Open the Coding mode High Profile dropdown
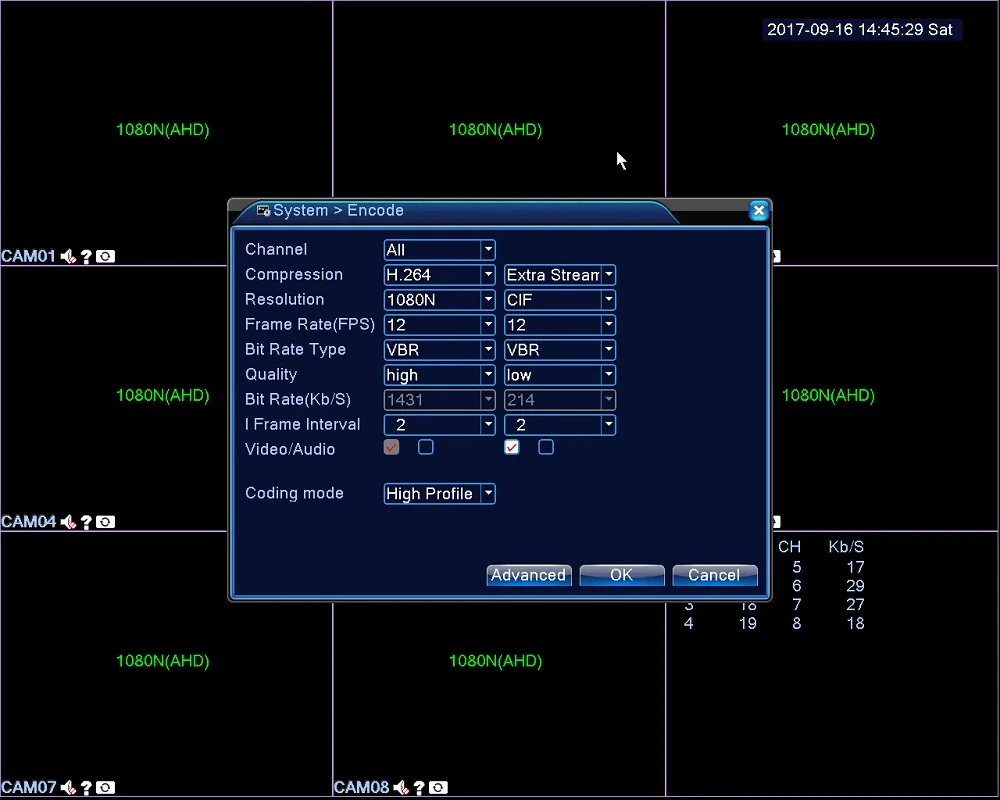The width and height of the screenshot is (1000, 800). pyautogui.click(x=439, y=494)
